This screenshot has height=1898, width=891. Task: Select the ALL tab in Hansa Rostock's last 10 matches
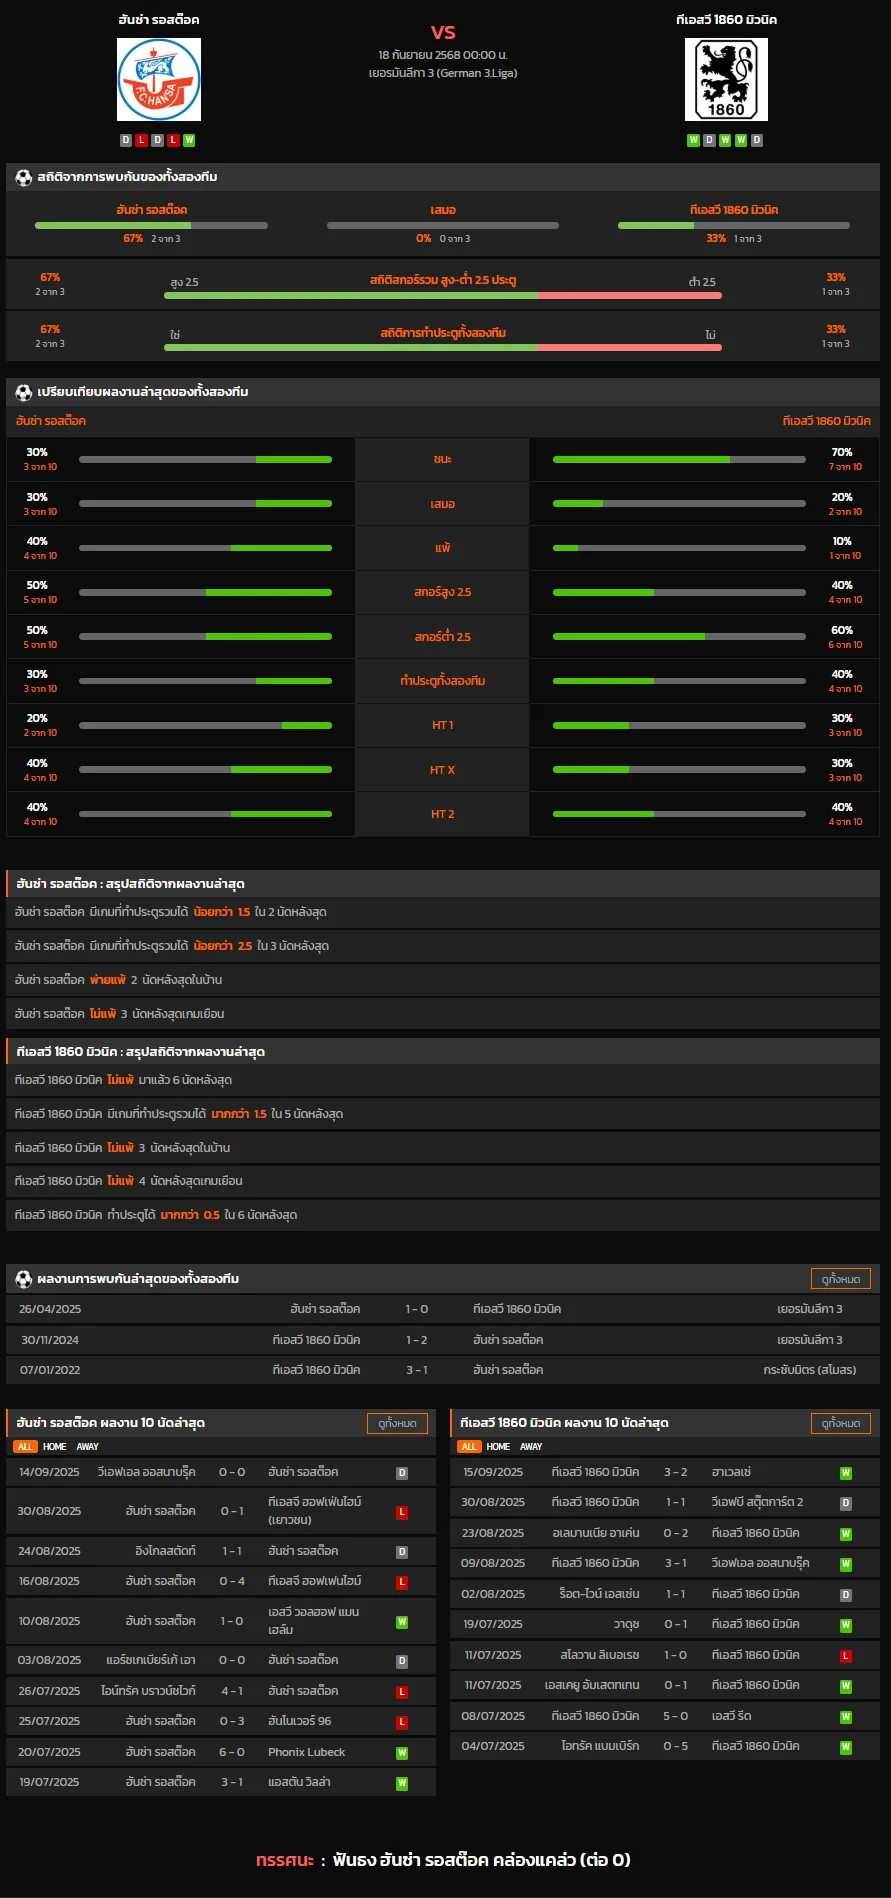[x=25, y=1447]
